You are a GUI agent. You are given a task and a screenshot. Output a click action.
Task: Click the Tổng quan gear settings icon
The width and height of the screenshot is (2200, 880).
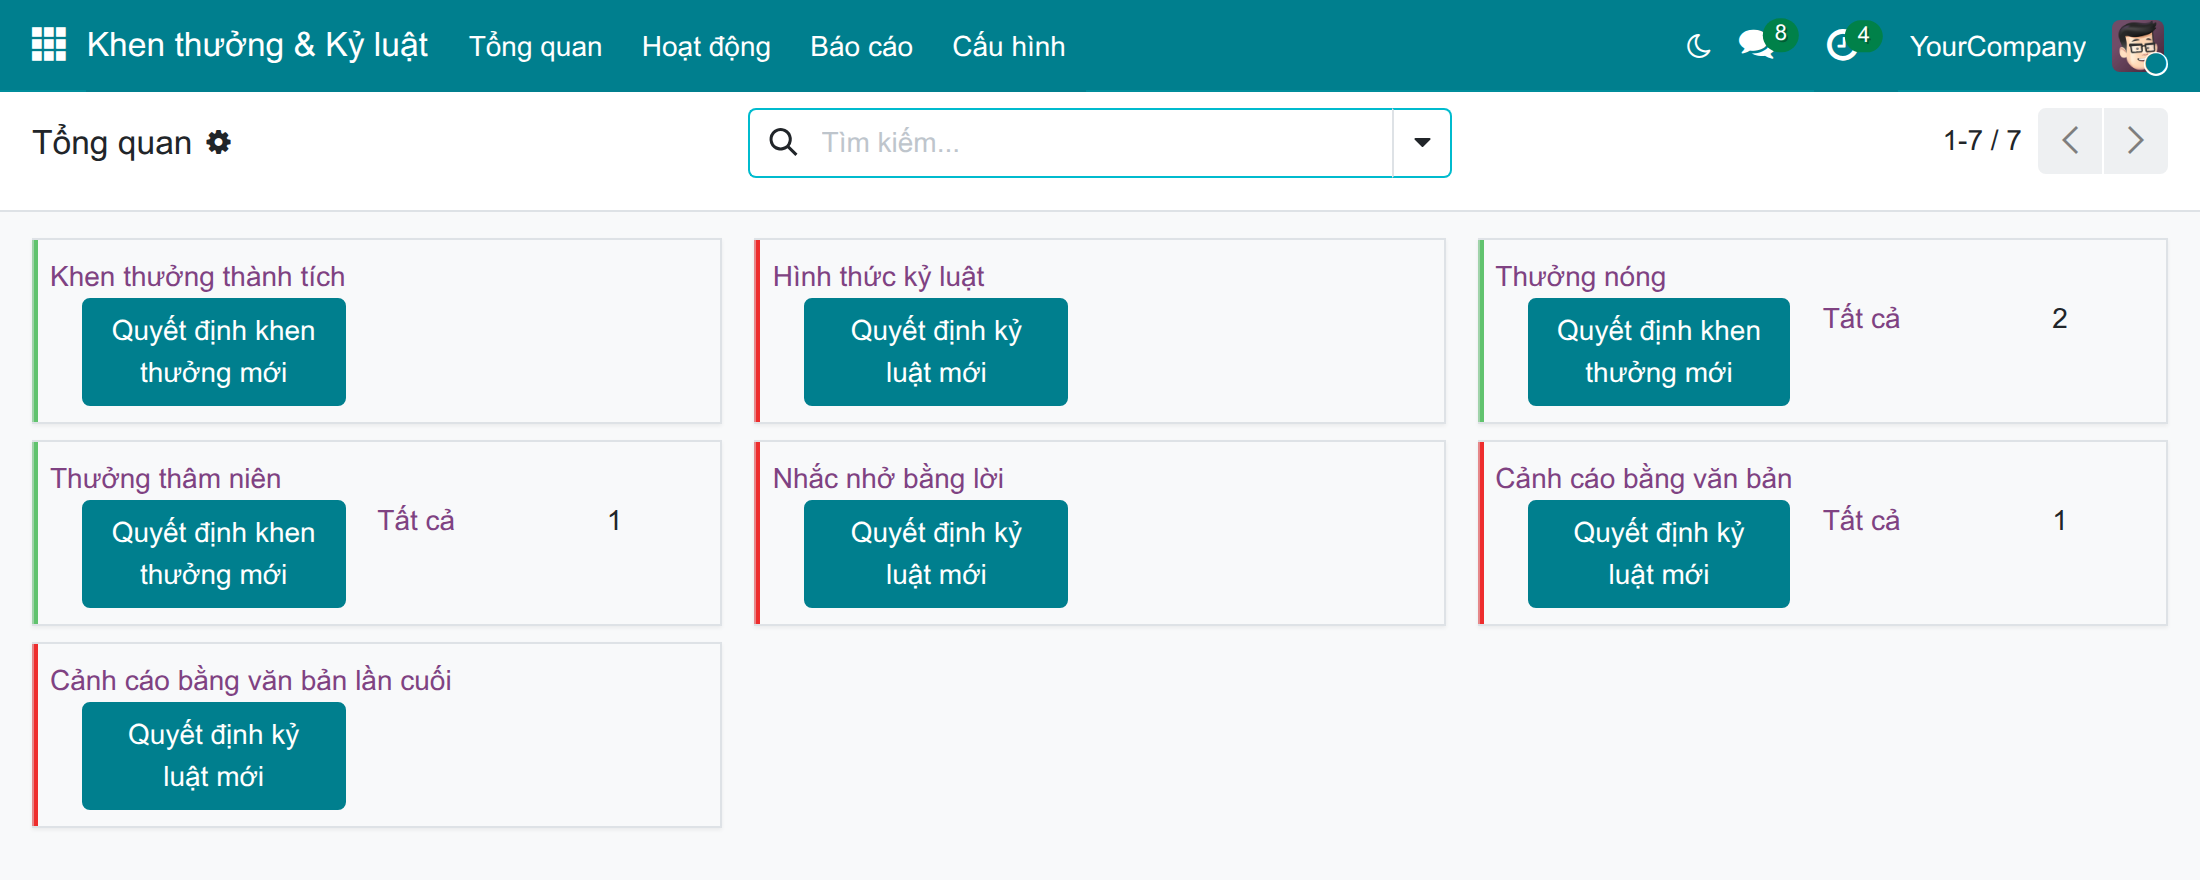point(219,142)
